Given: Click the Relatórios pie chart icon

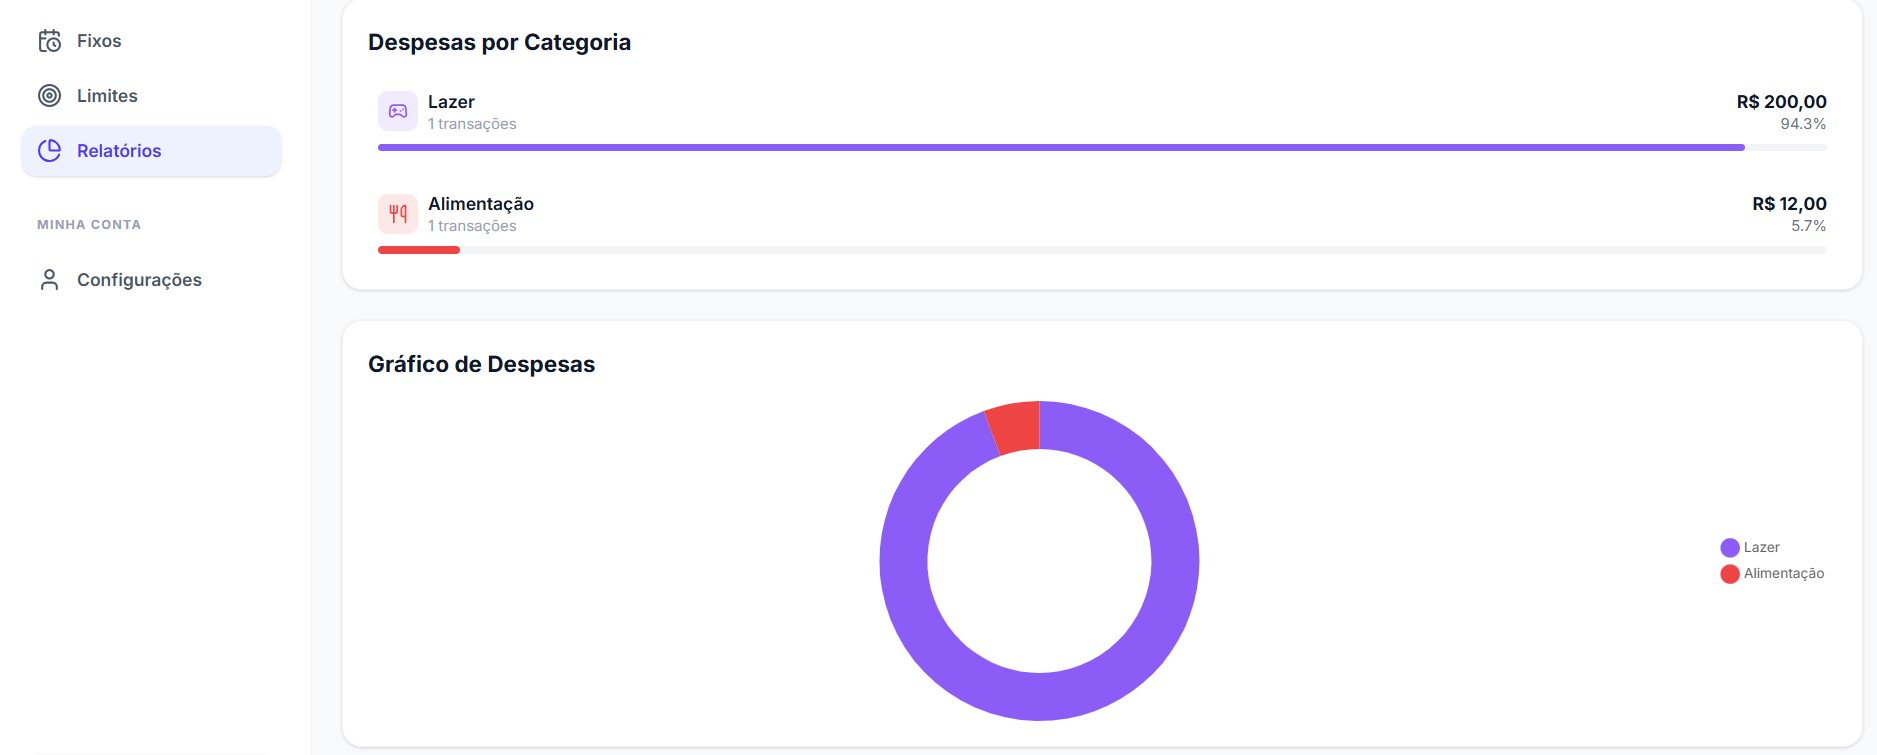Looking at the screenshot, I should pos(50,151).
